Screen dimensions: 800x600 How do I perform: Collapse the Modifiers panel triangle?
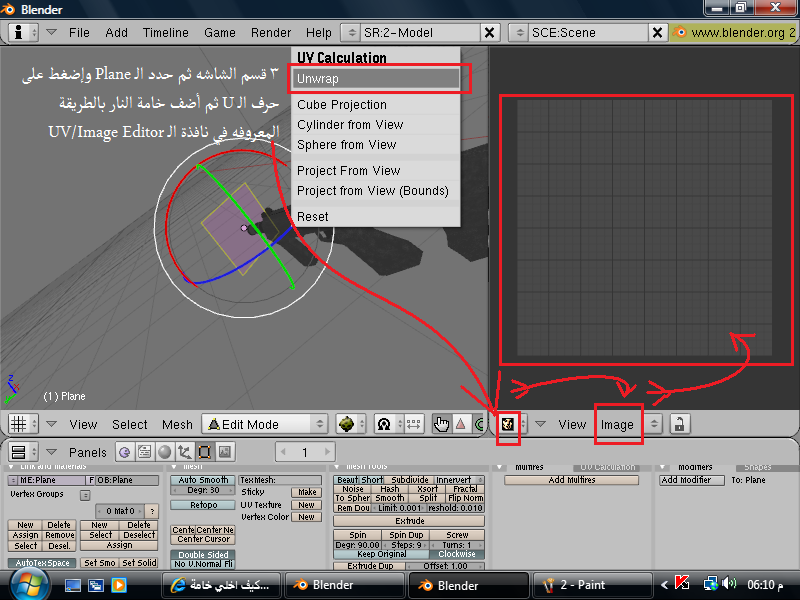(x=663, y=466)
